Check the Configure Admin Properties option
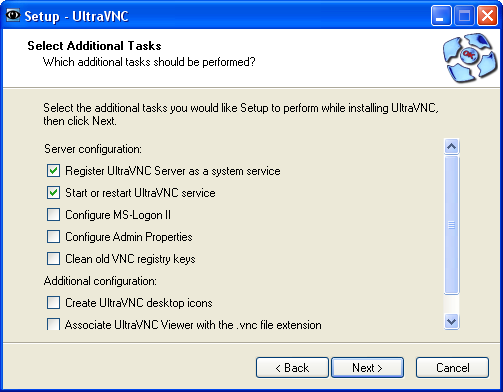The height and width of the screenshot is (392, 503). pos(53,237)
